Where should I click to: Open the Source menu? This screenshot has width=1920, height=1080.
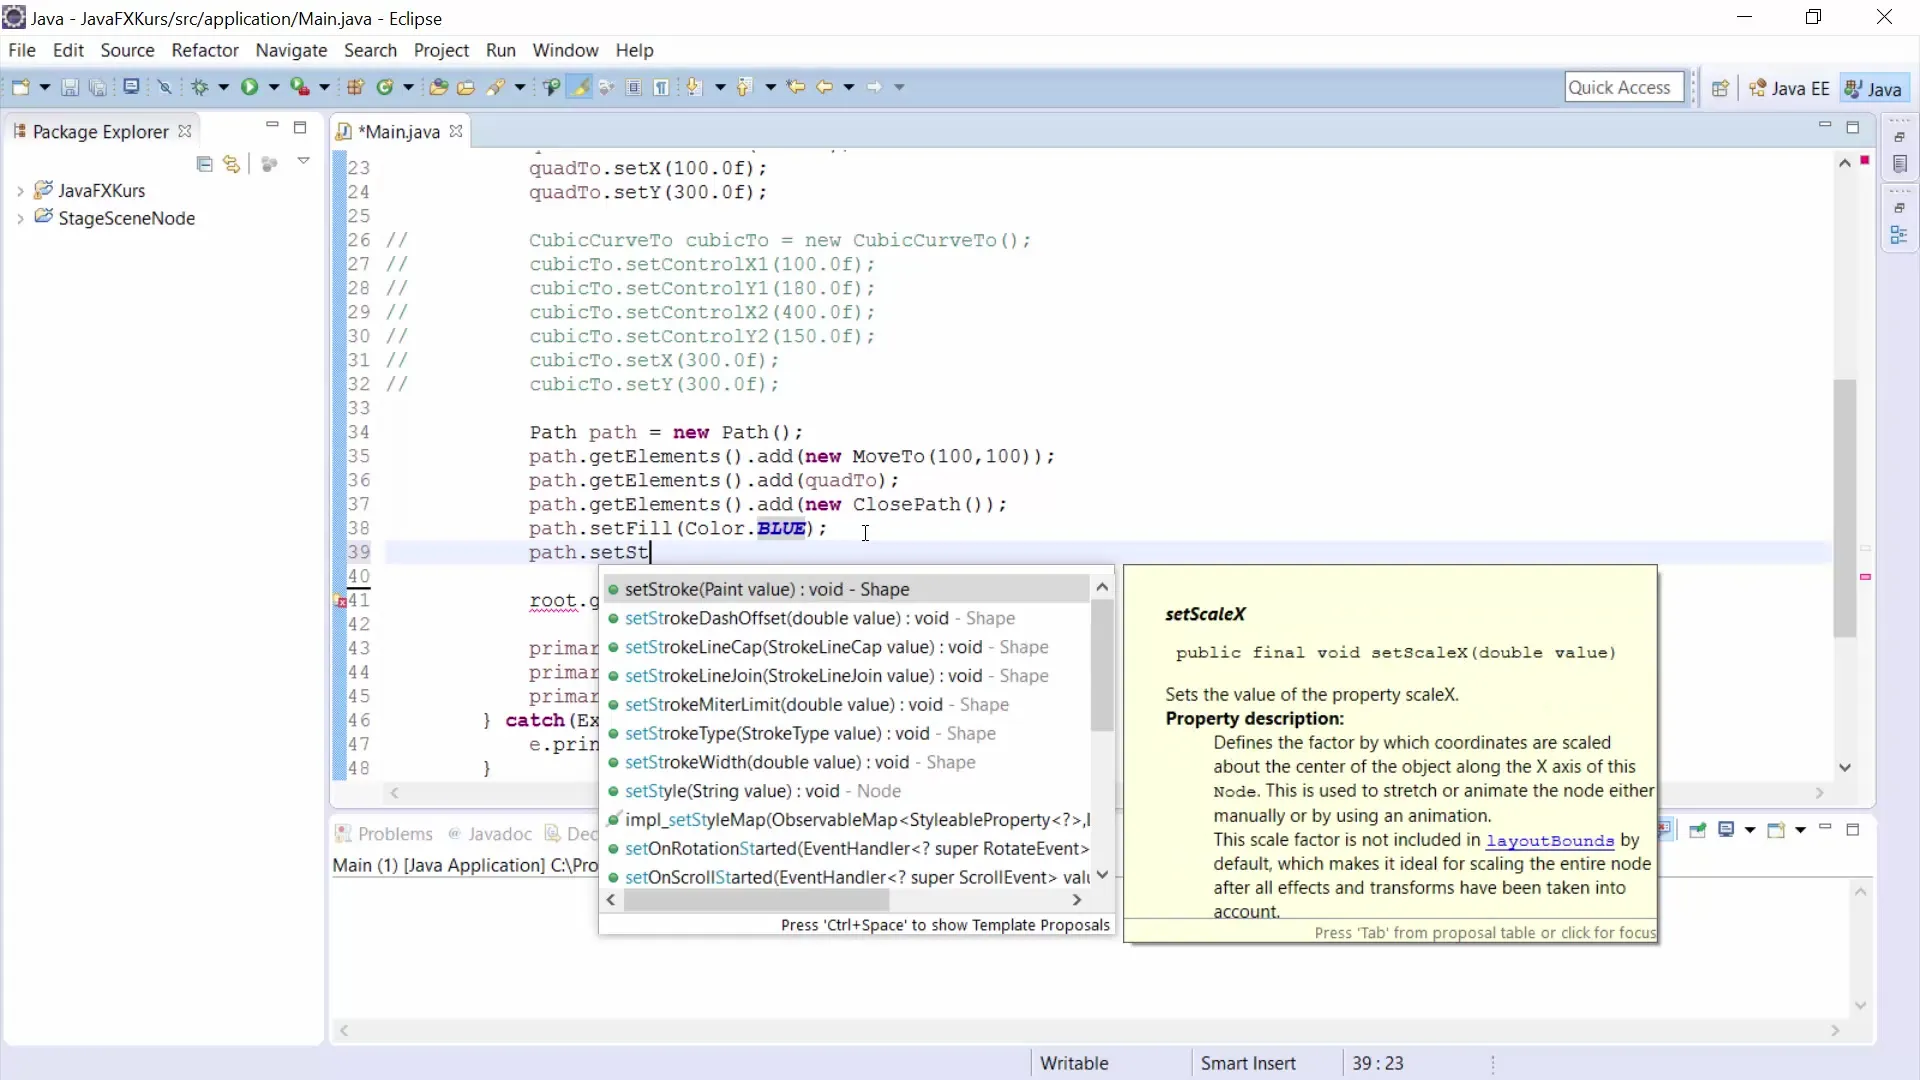[x=128, y=50]
